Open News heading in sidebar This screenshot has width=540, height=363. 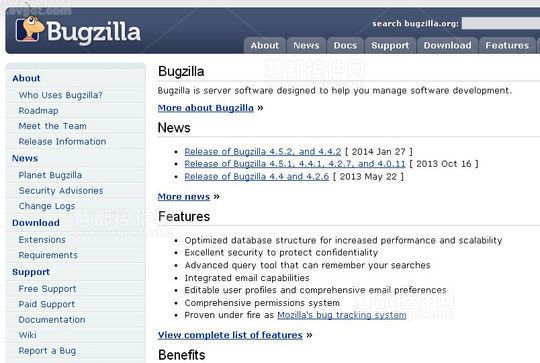[x=25, y=158]
